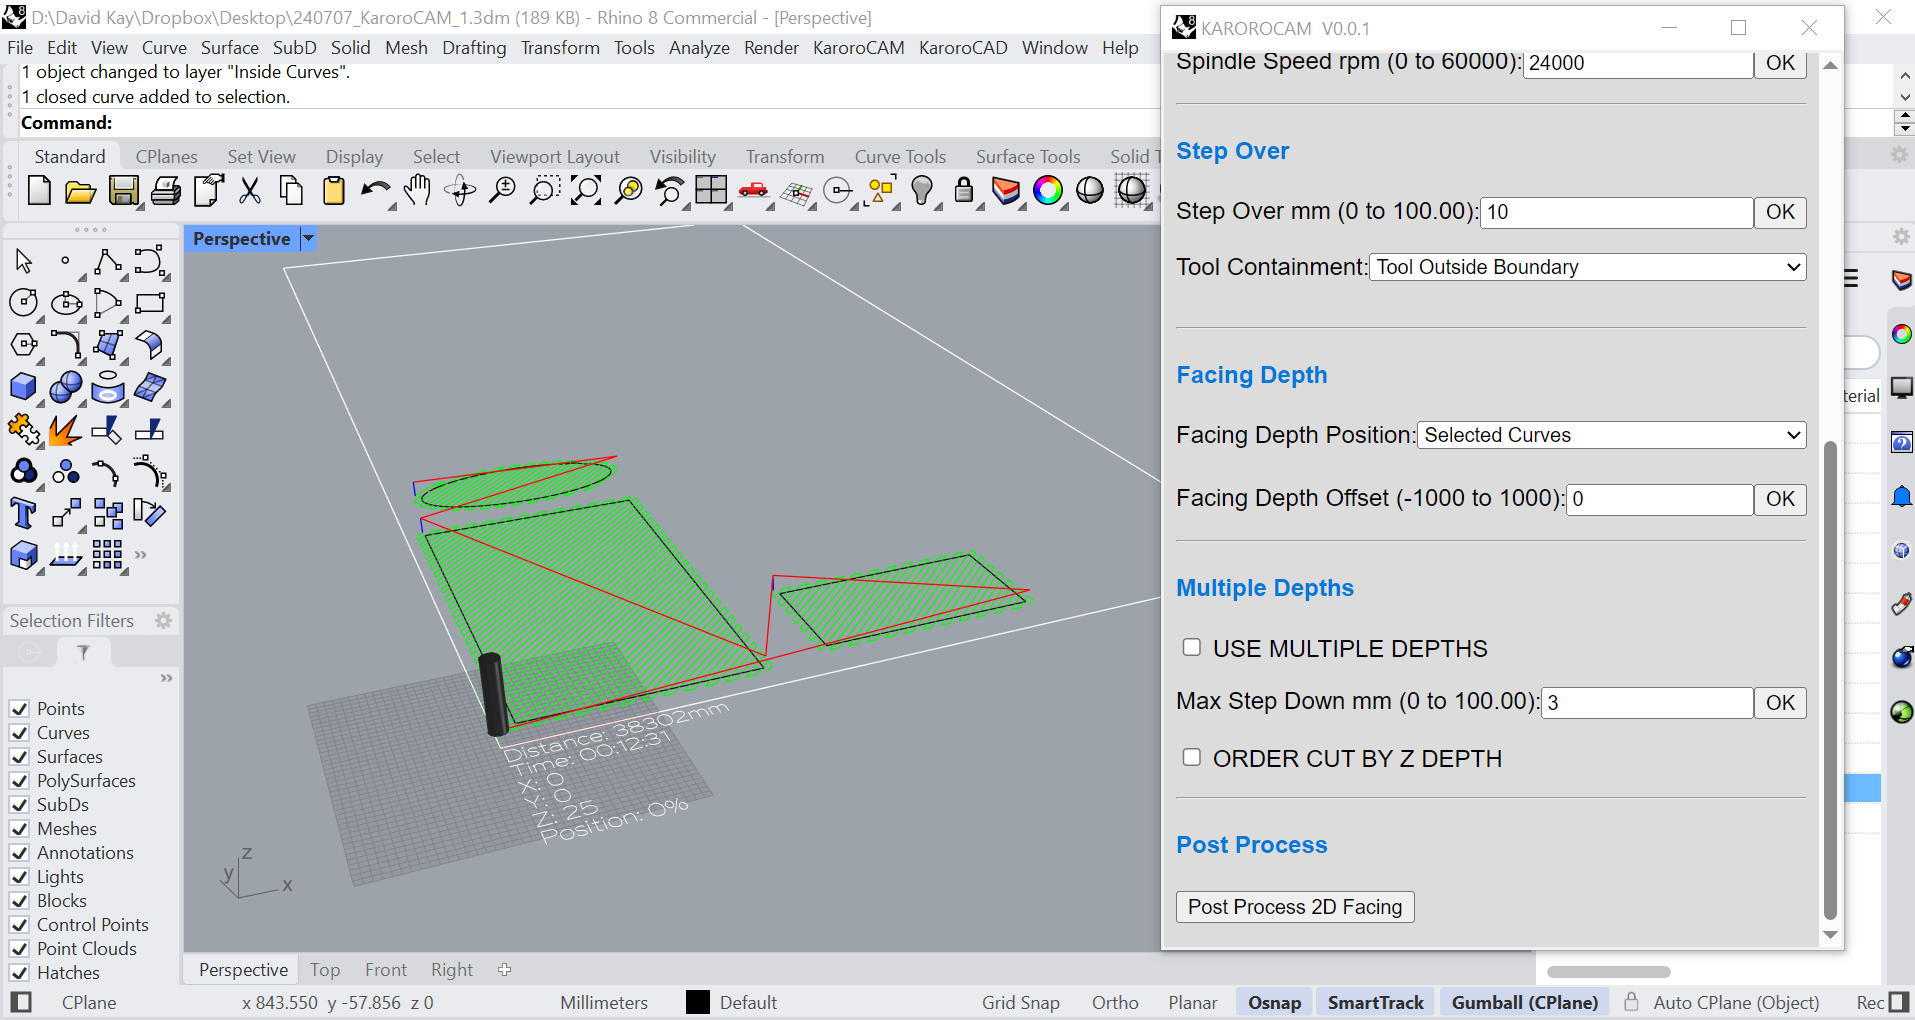Screen dimensions: 1915x1020
Task: Click the KARO ROCAM panel vertical scrollbar
Action: click(x=1830, y=680)
